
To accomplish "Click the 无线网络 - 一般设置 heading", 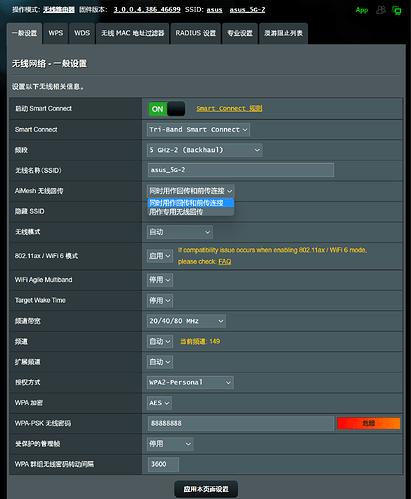I will click(50, 64).
